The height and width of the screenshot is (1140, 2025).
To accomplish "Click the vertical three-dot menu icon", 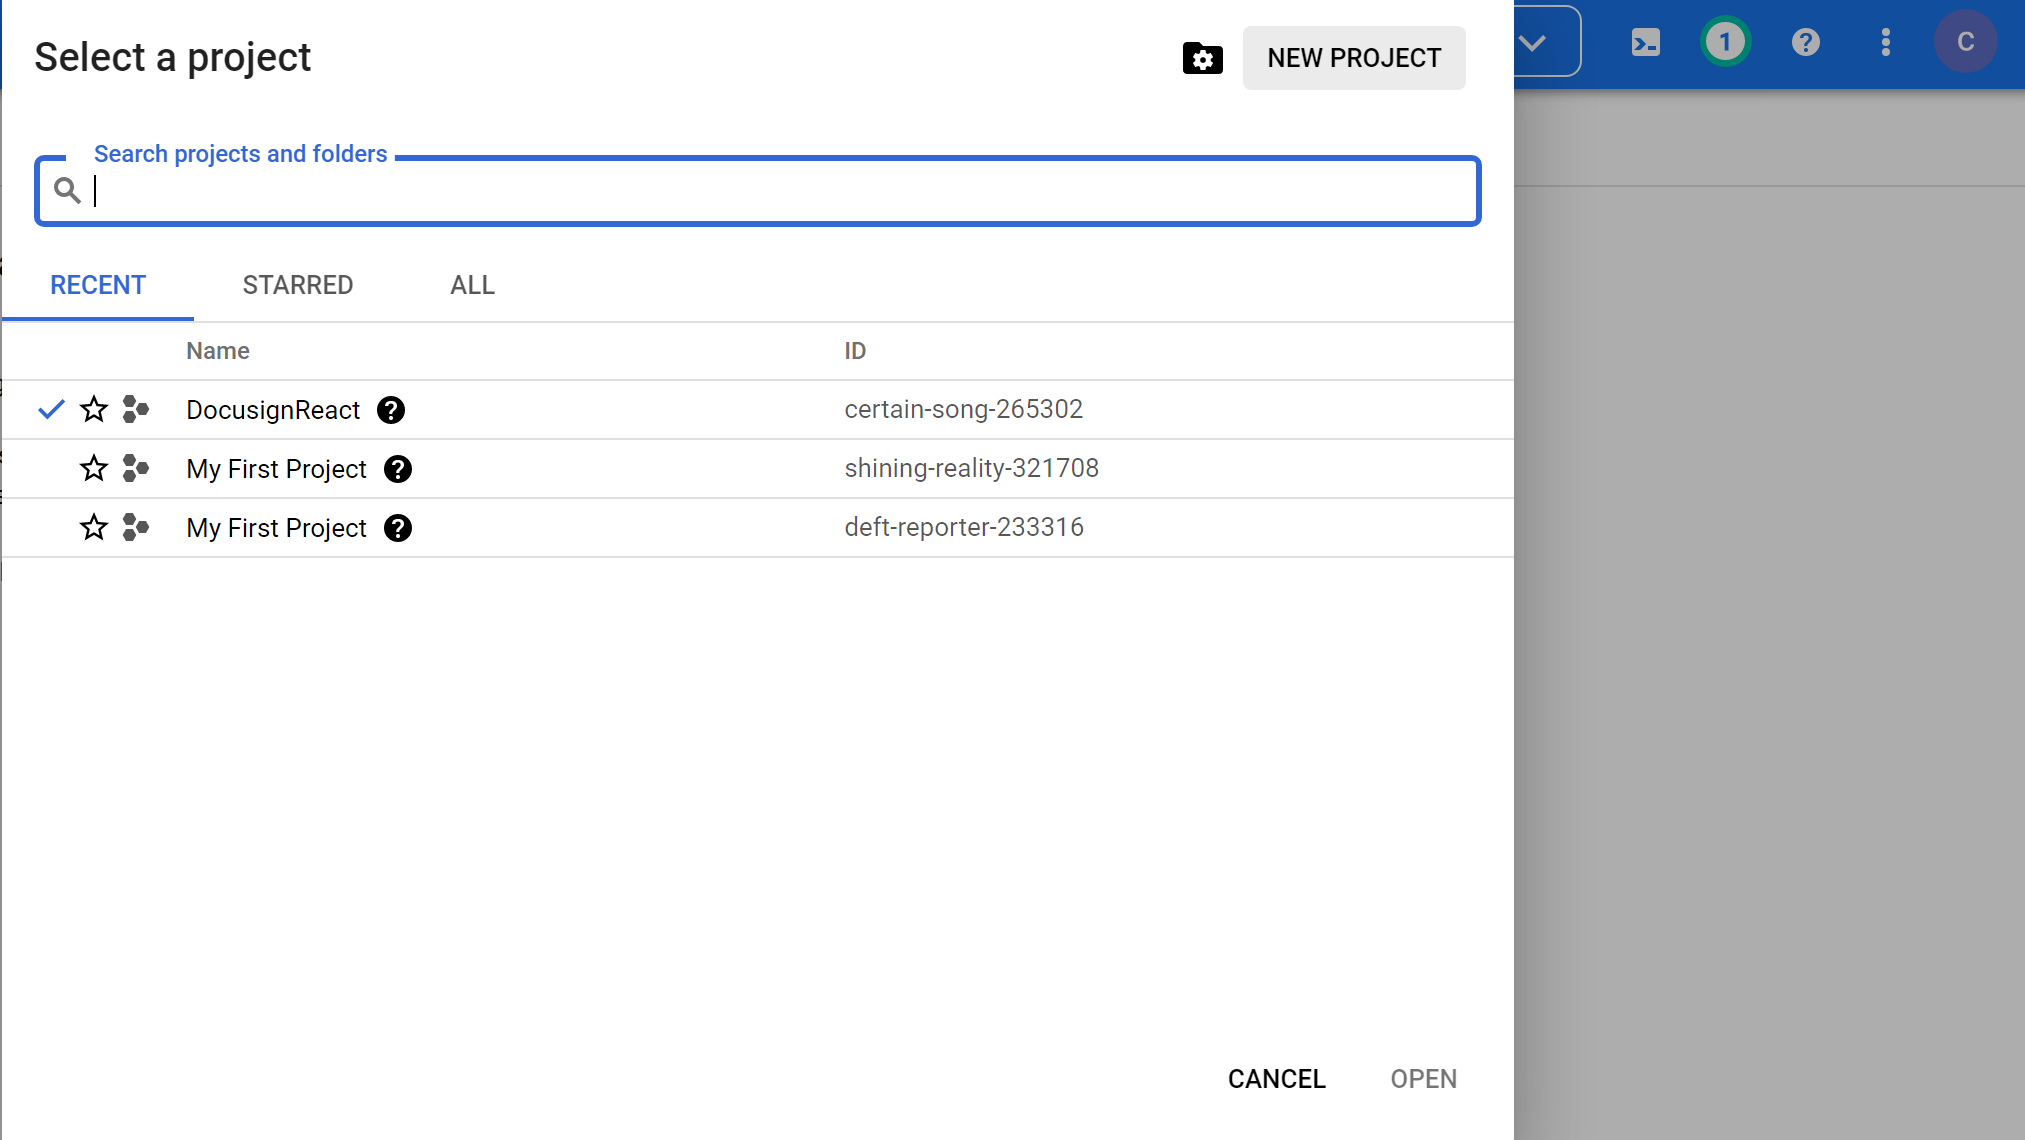I will pos(1885,42).
